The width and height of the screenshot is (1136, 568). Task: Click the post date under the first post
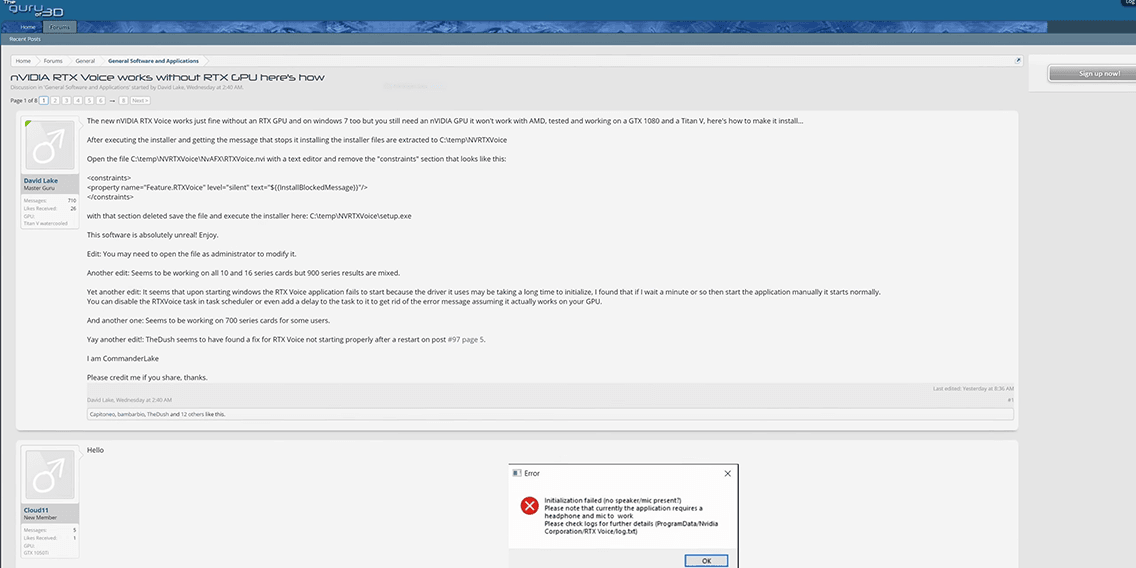coord(143,400)
